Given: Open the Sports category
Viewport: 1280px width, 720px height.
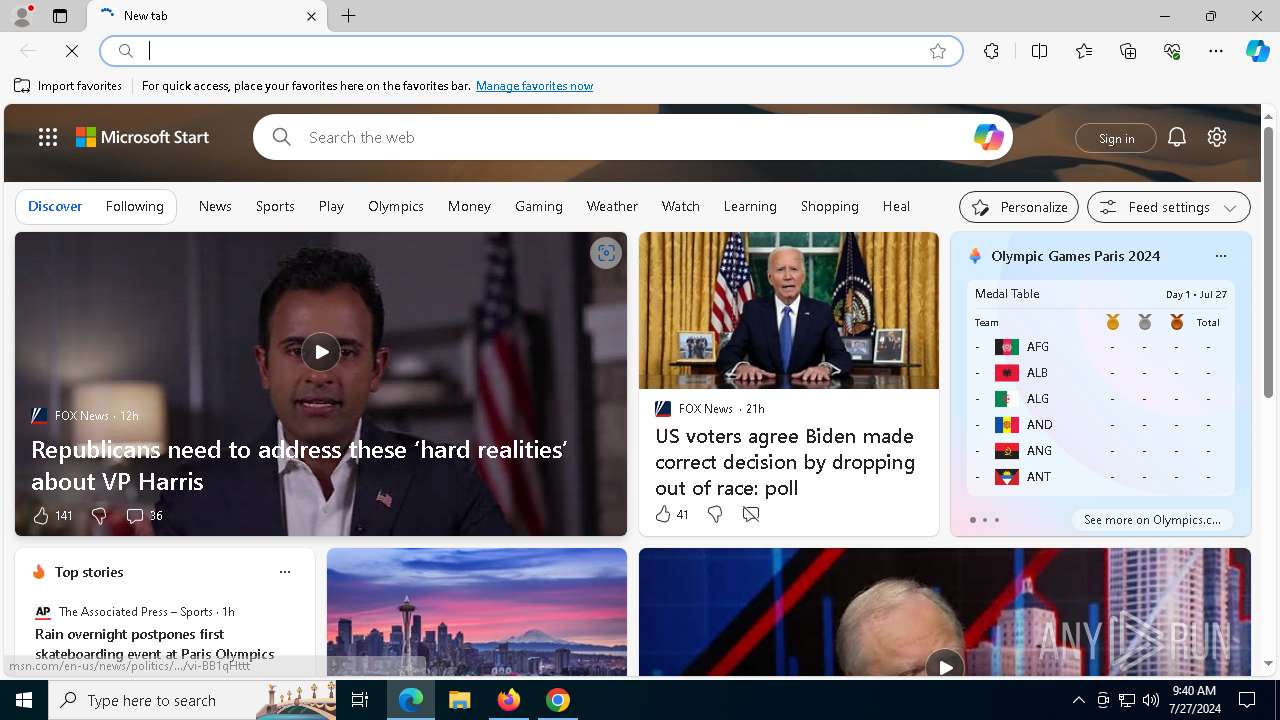Looking at the screenshot, I should point(275,206).
